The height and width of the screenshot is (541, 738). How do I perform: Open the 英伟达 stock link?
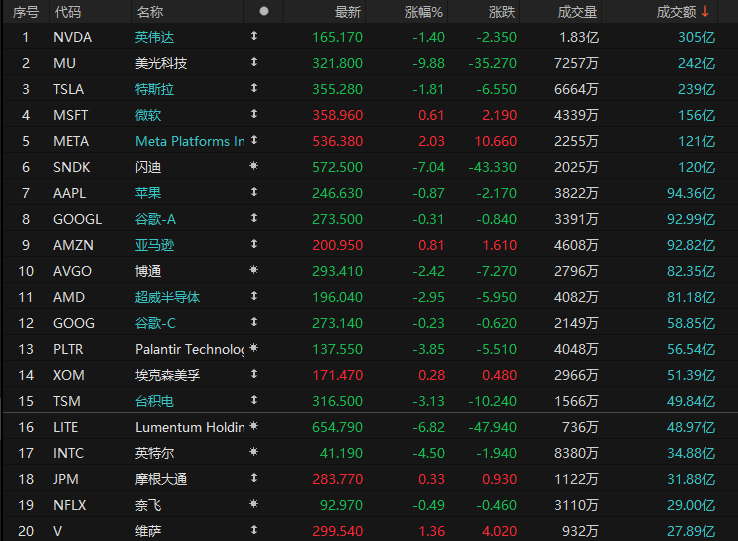pos(154,37)
